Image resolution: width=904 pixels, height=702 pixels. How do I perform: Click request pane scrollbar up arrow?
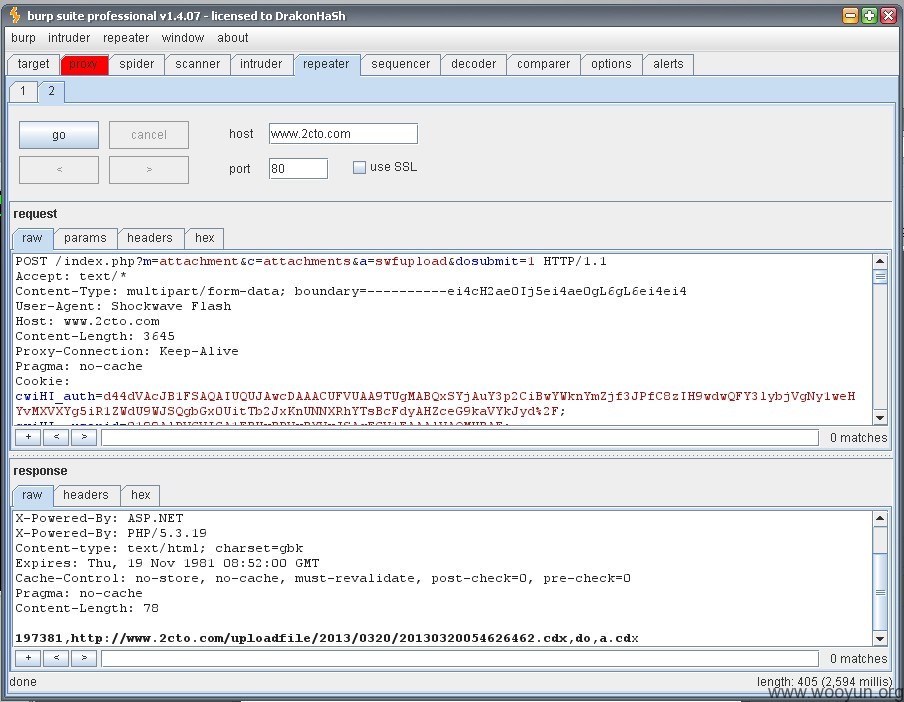pyautogui.click(x=880, y=261)
